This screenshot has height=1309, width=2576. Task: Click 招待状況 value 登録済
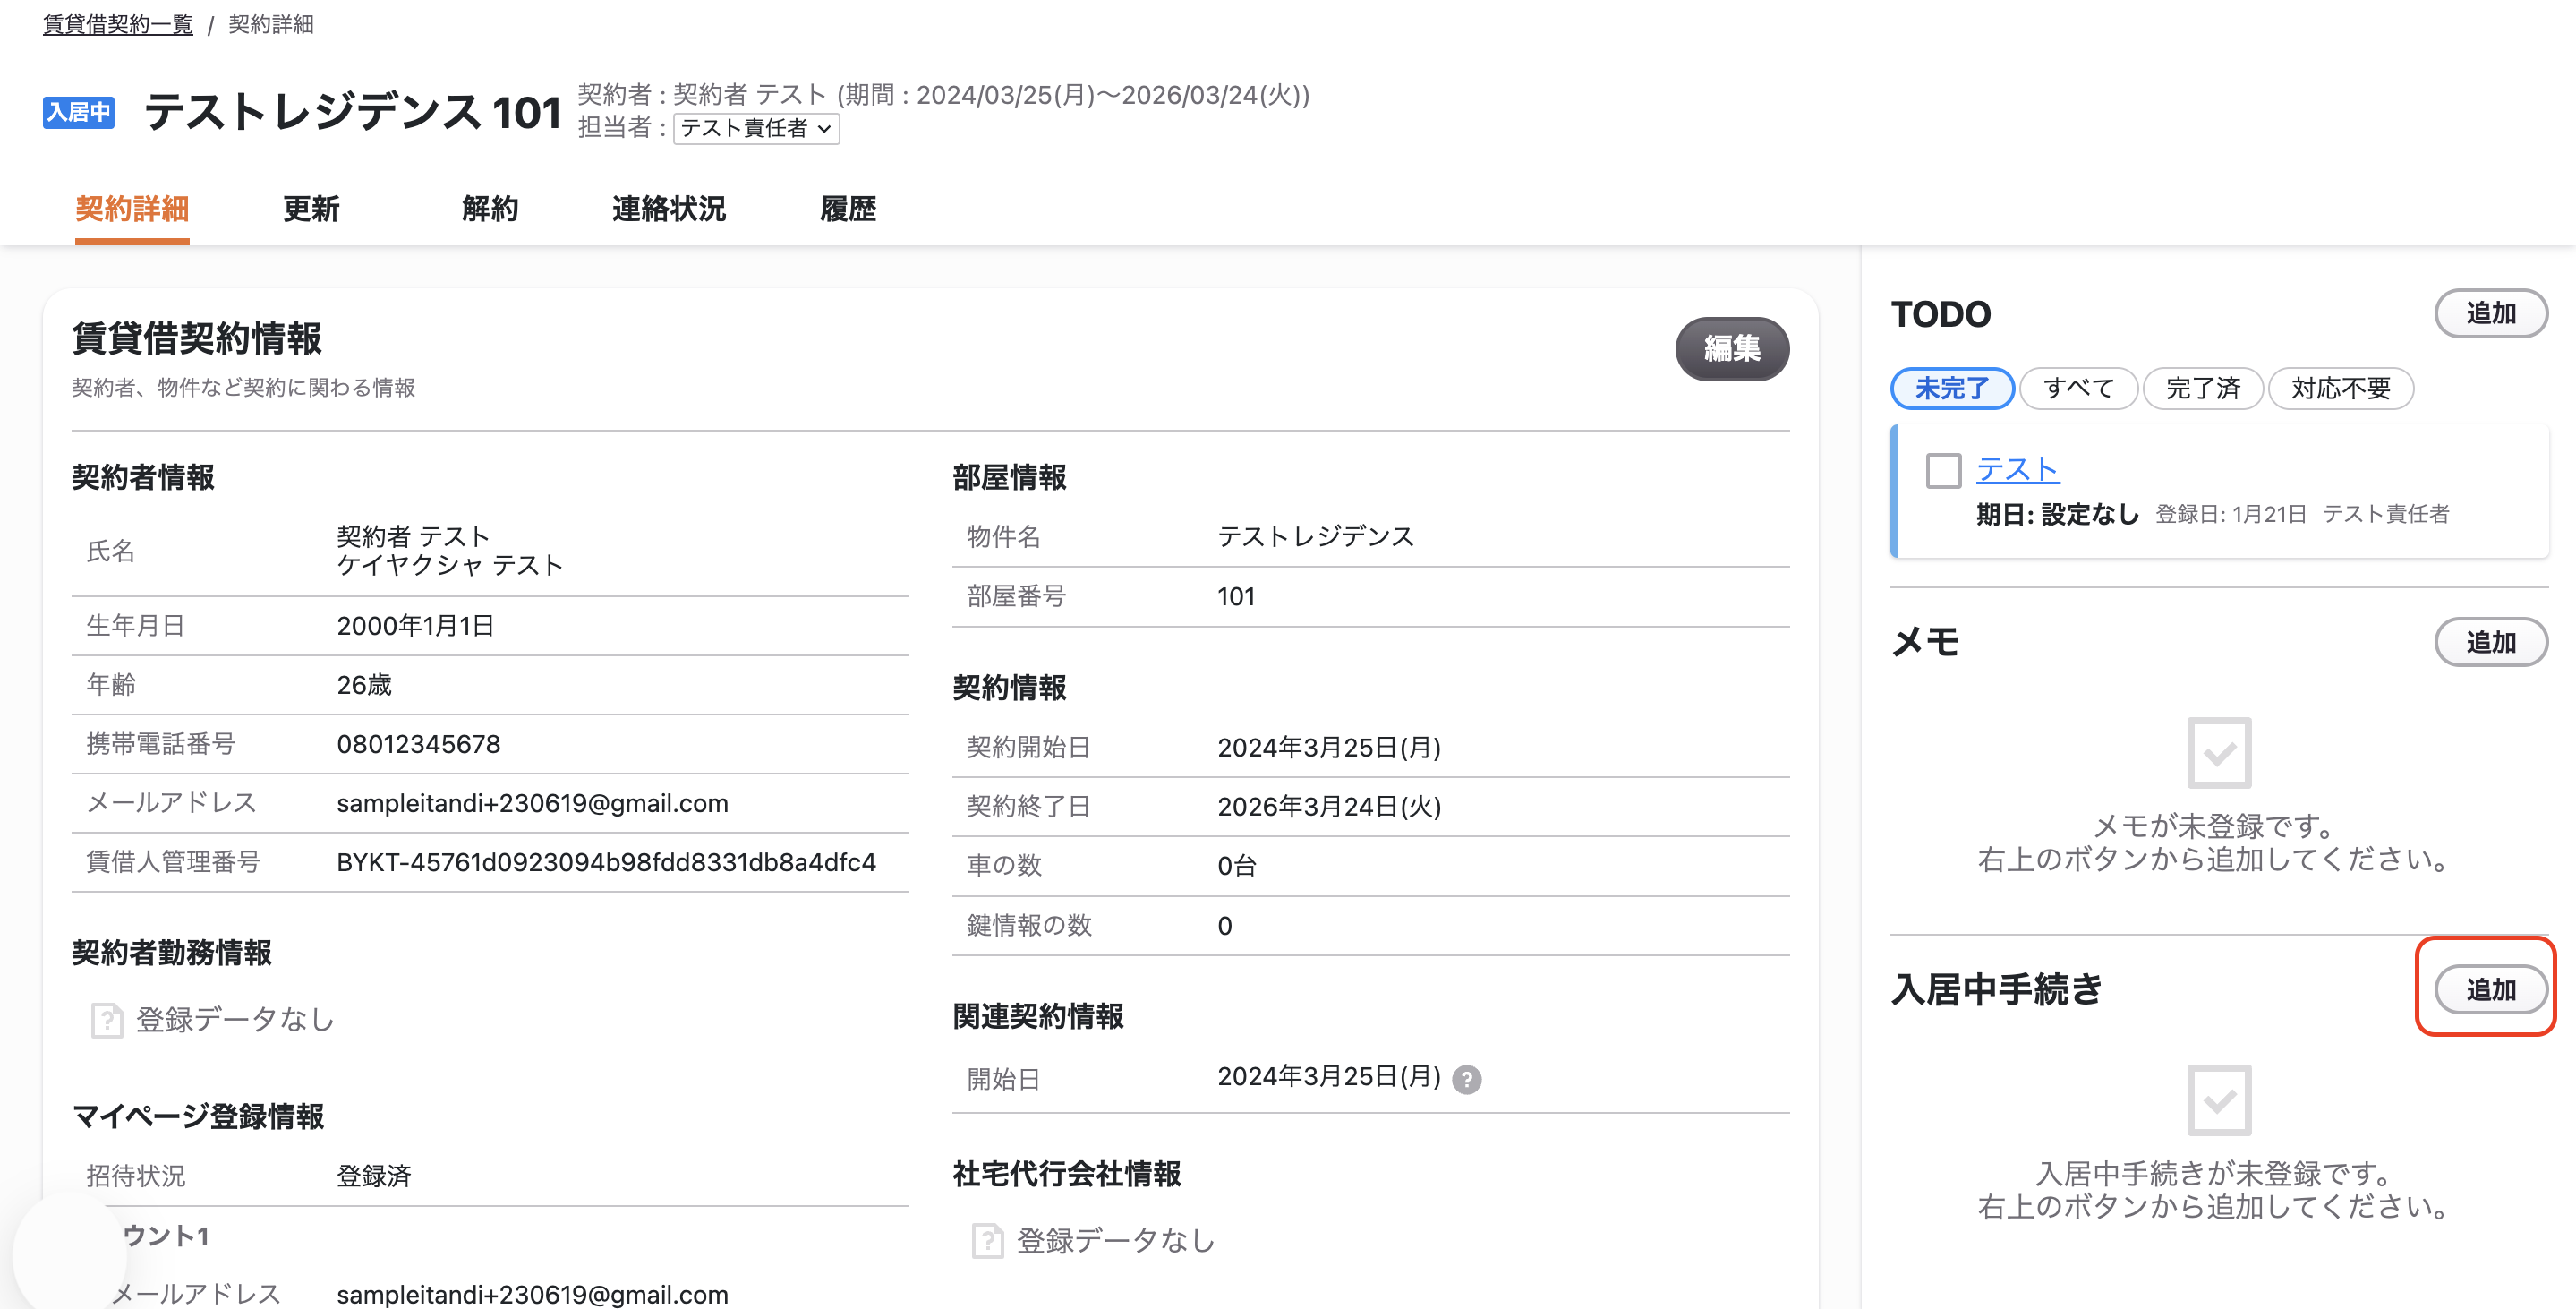(373, 1176)
